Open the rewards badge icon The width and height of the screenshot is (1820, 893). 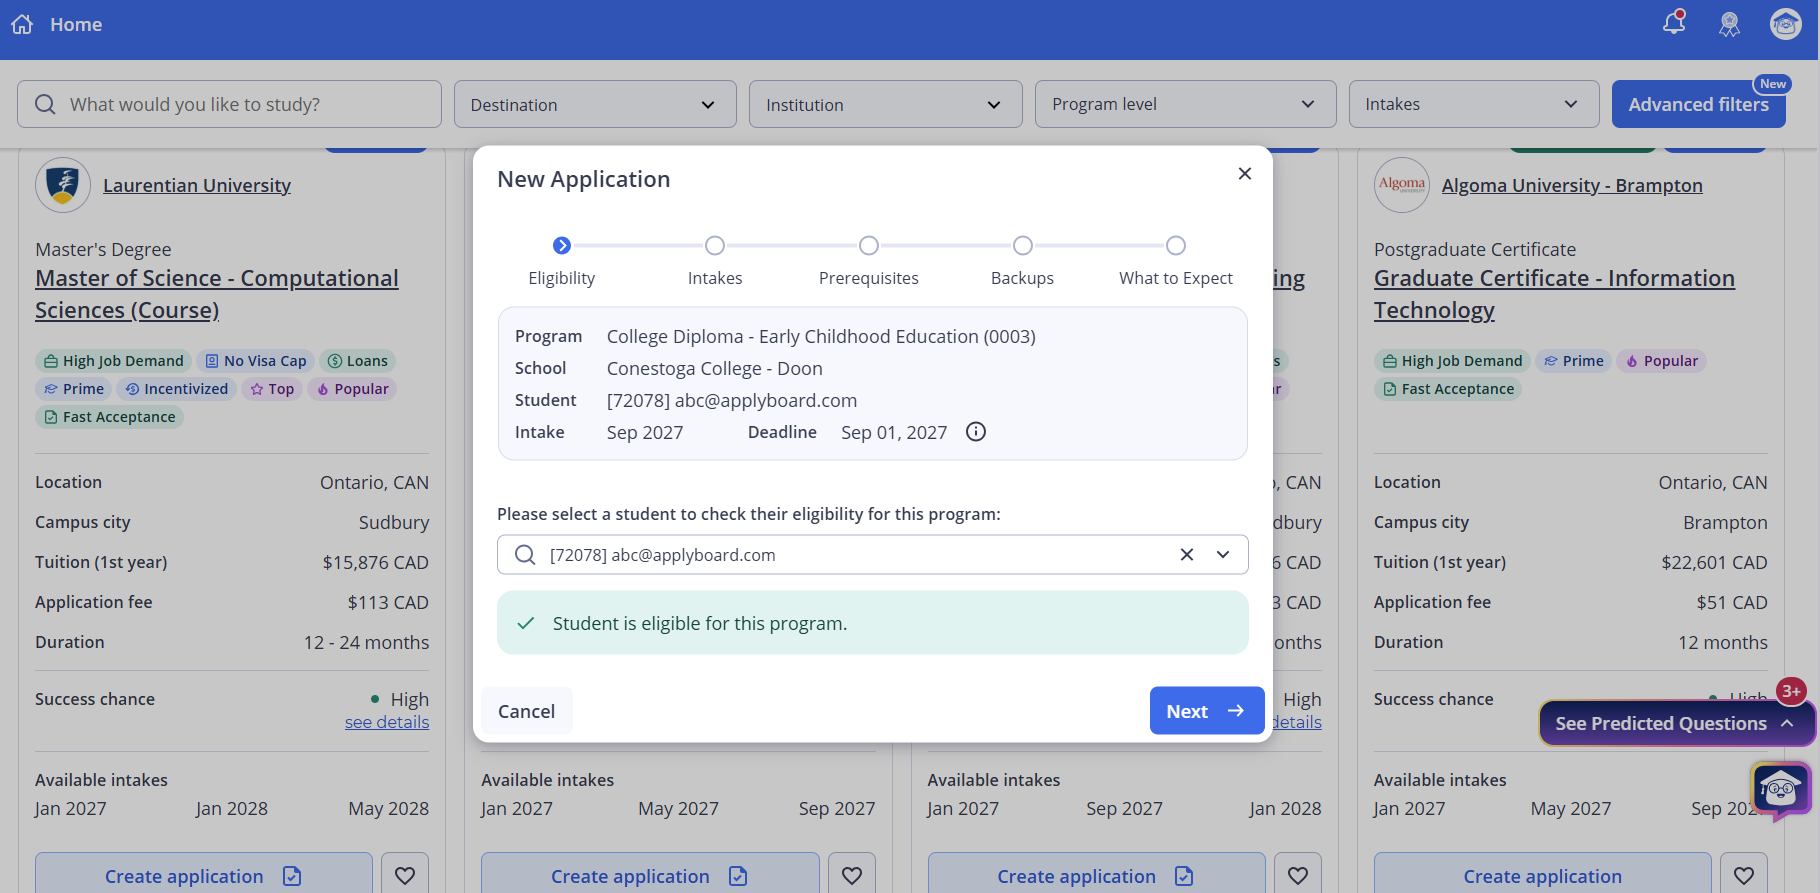tap(1729, 24)
